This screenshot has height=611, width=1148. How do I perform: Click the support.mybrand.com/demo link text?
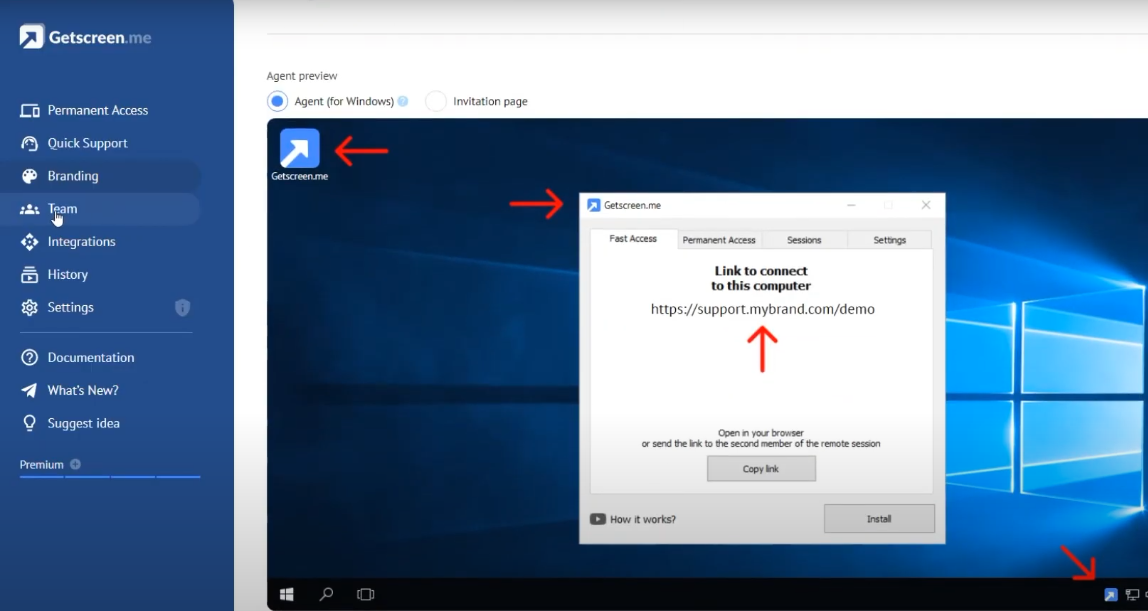763,309
